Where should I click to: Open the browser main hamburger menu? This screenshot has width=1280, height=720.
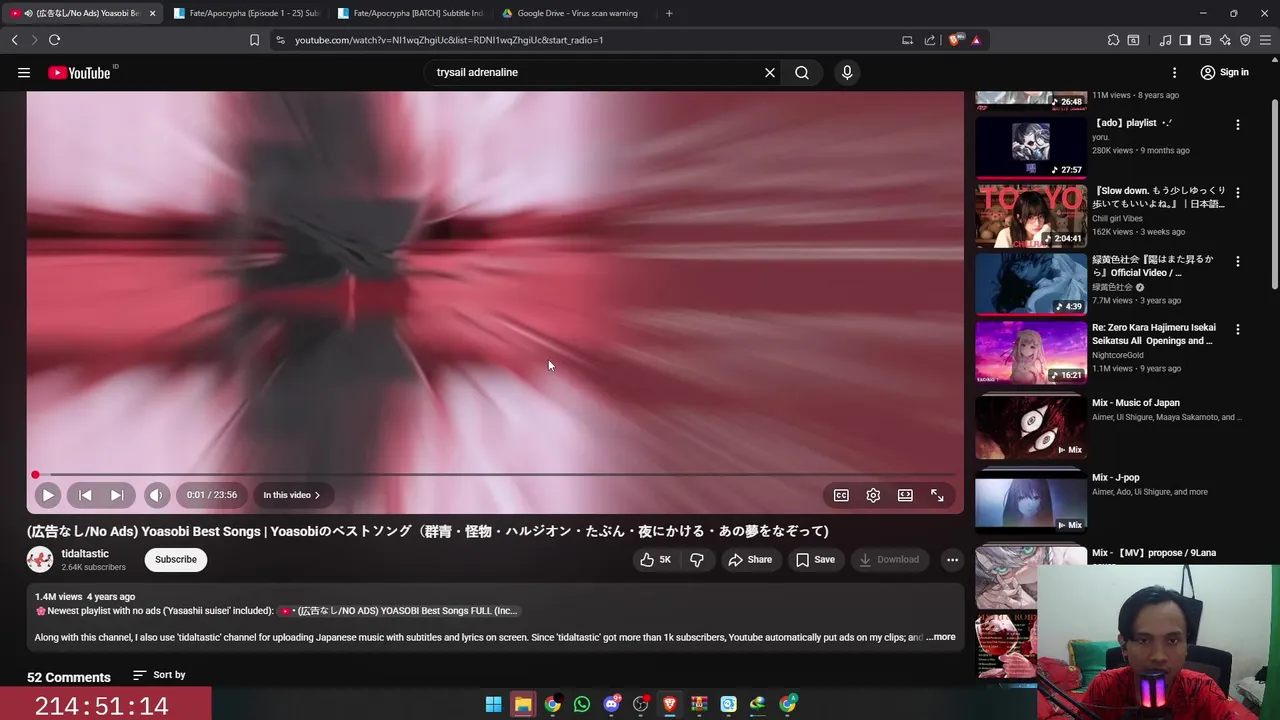1266,40
